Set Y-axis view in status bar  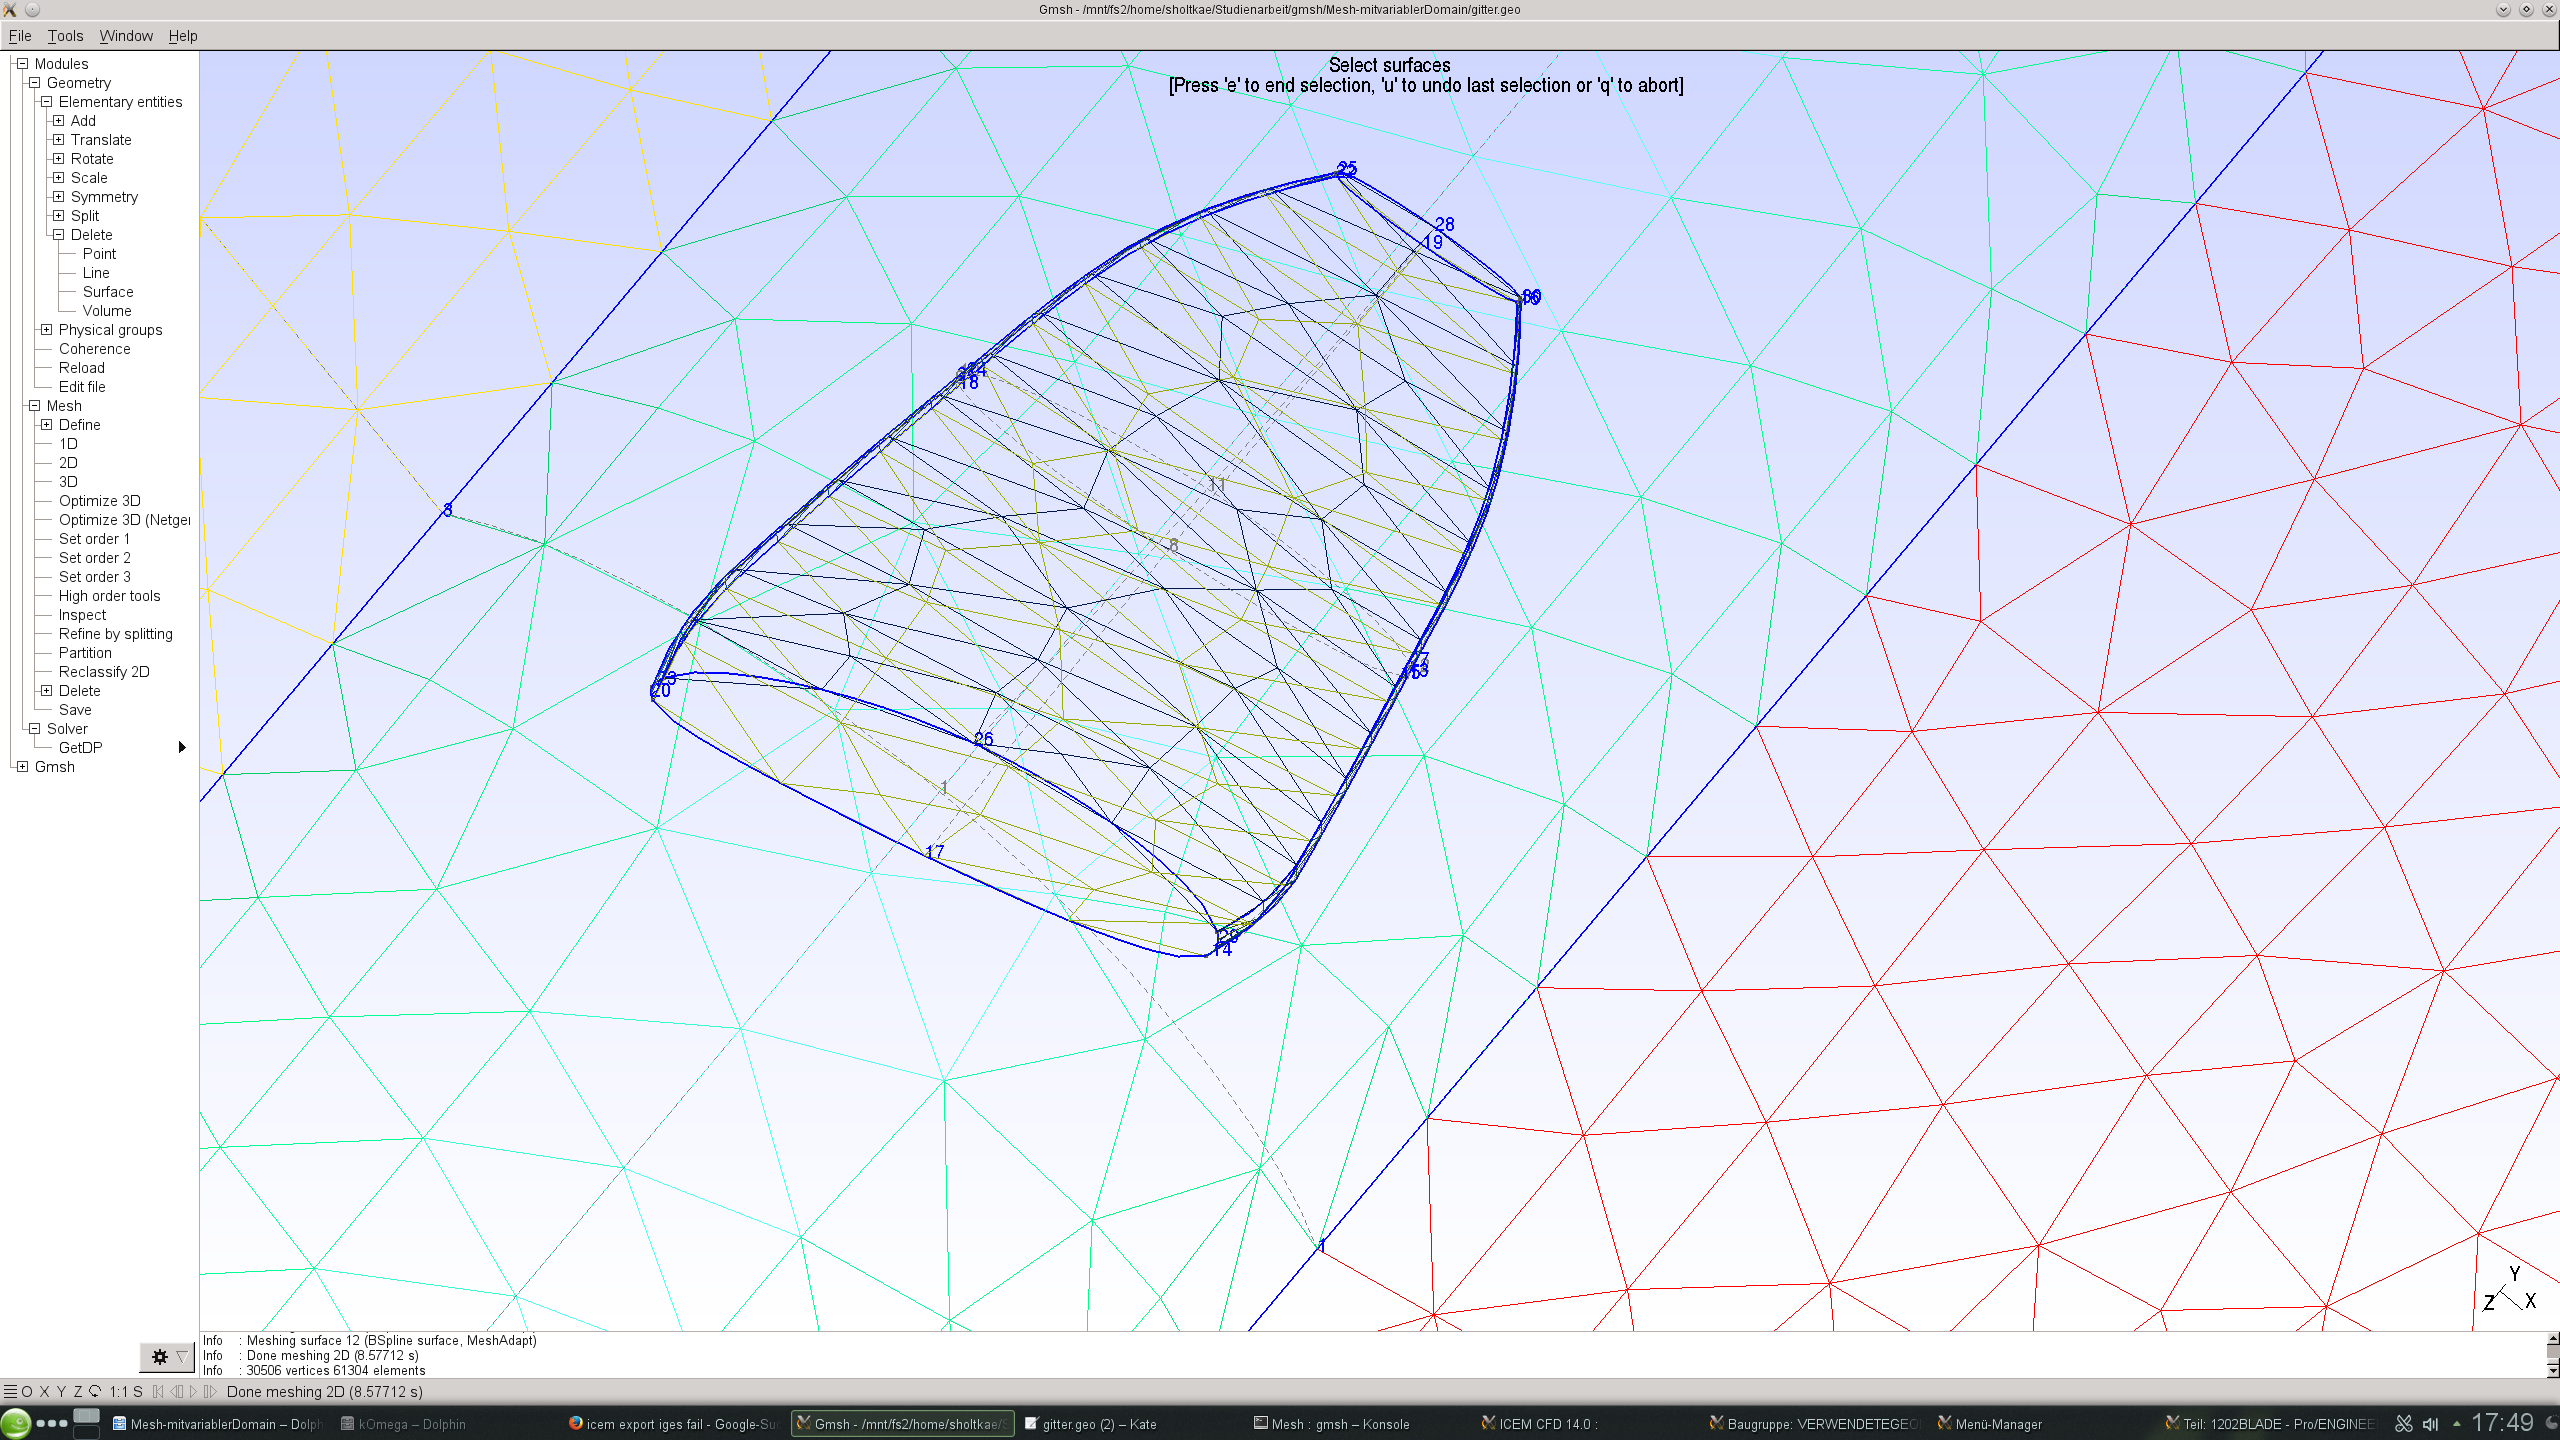coord(61,1391)
